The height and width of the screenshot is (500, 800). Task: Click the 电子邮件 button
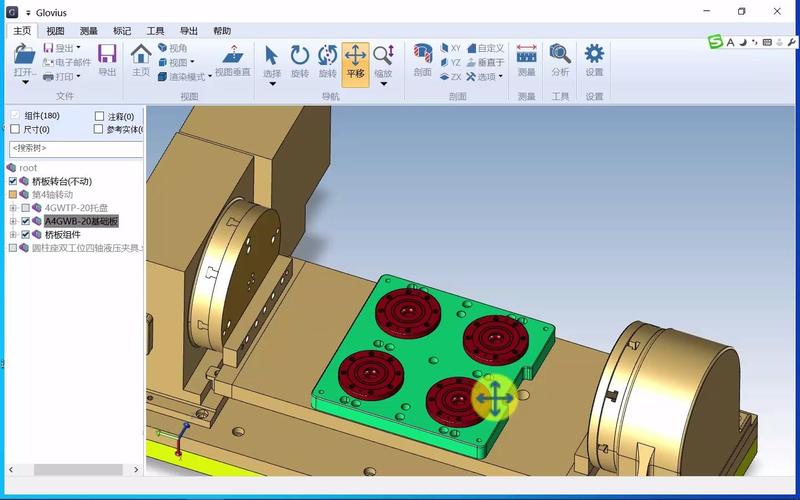(67, 62)
